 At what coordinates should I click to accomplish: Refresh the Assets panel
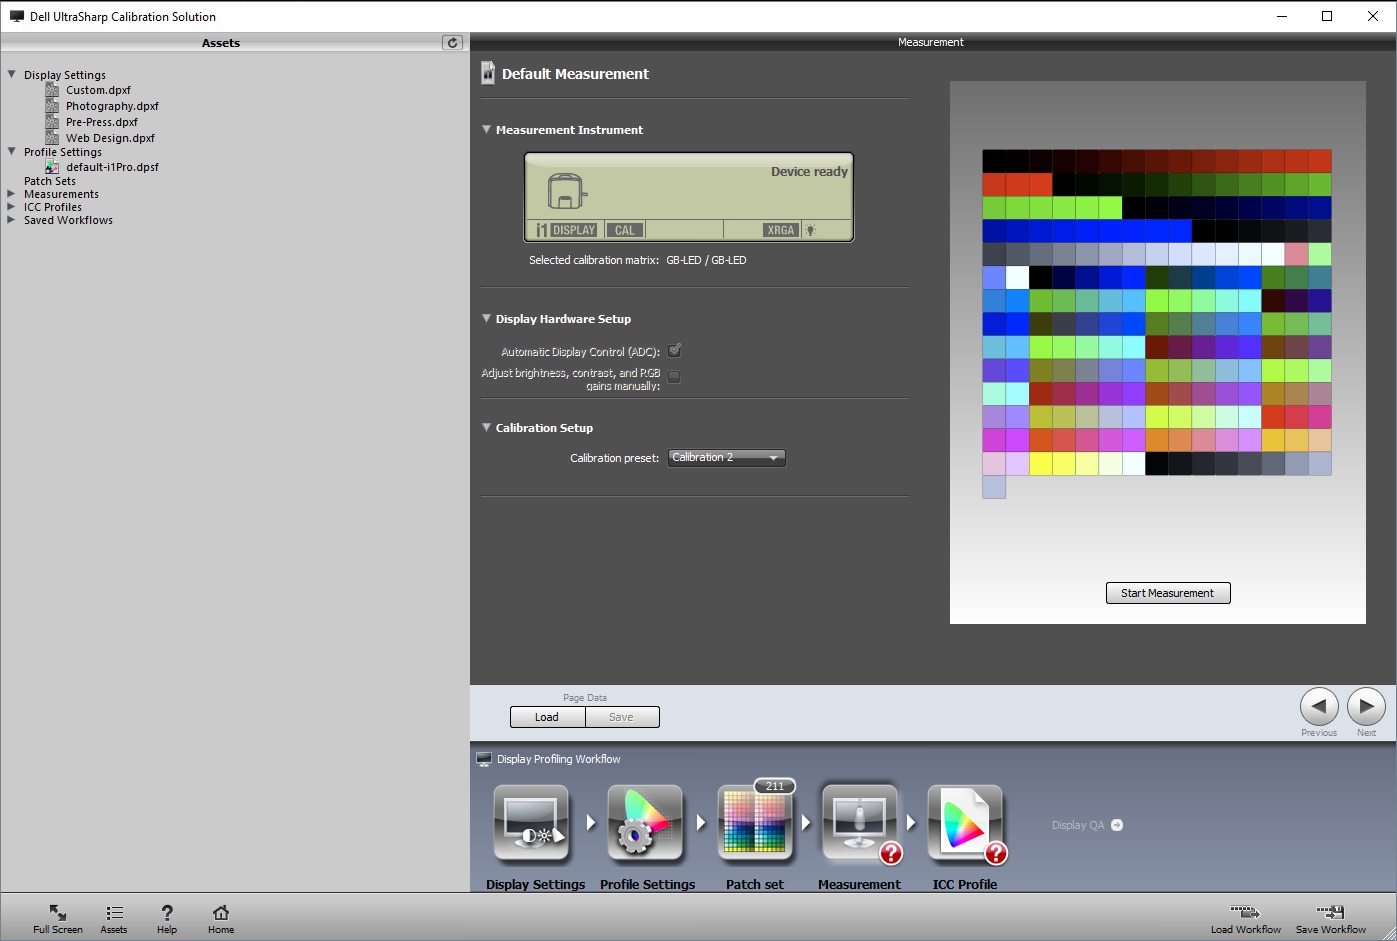(452, 42)
